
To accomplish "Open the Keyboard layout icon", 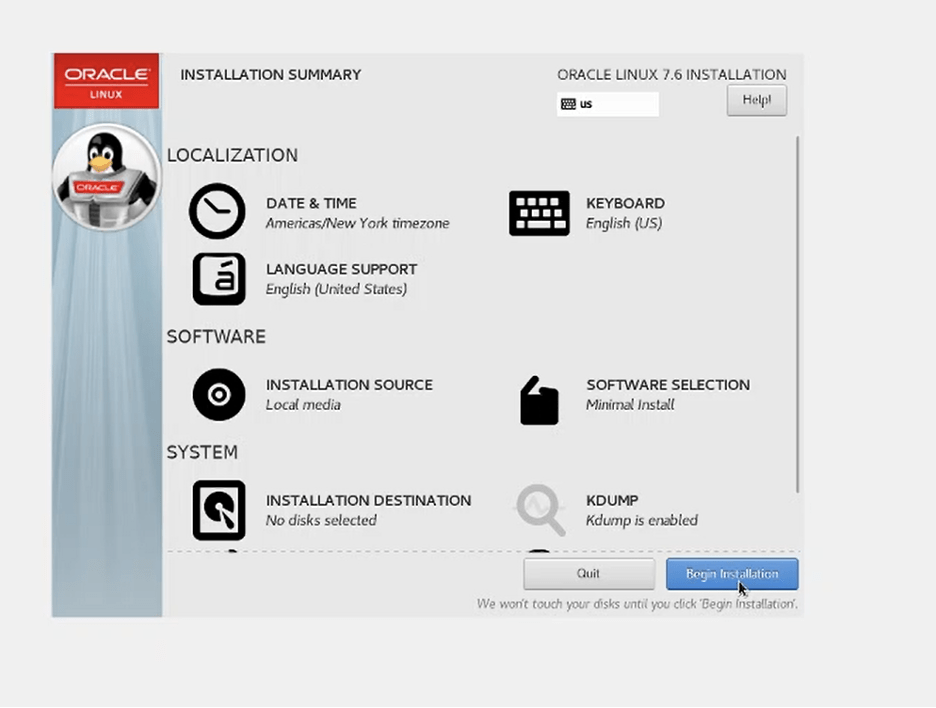I will pos(539,213).
